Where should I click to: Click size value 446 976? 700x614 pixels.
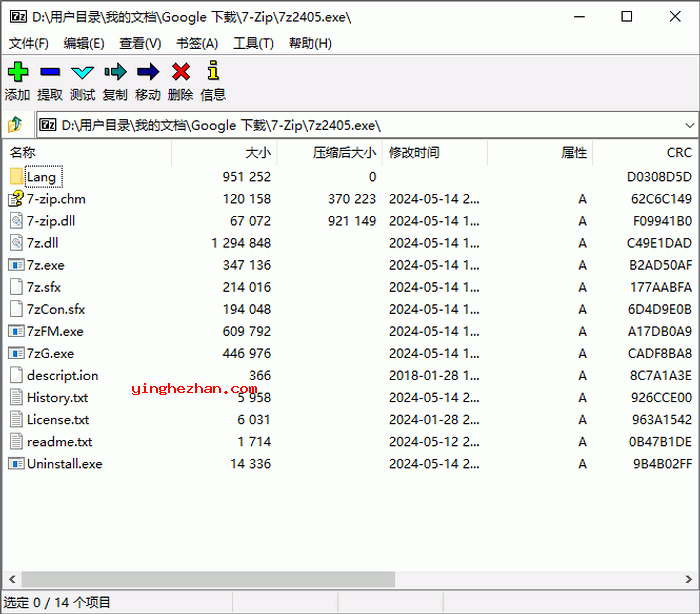(x=247, y=354)
